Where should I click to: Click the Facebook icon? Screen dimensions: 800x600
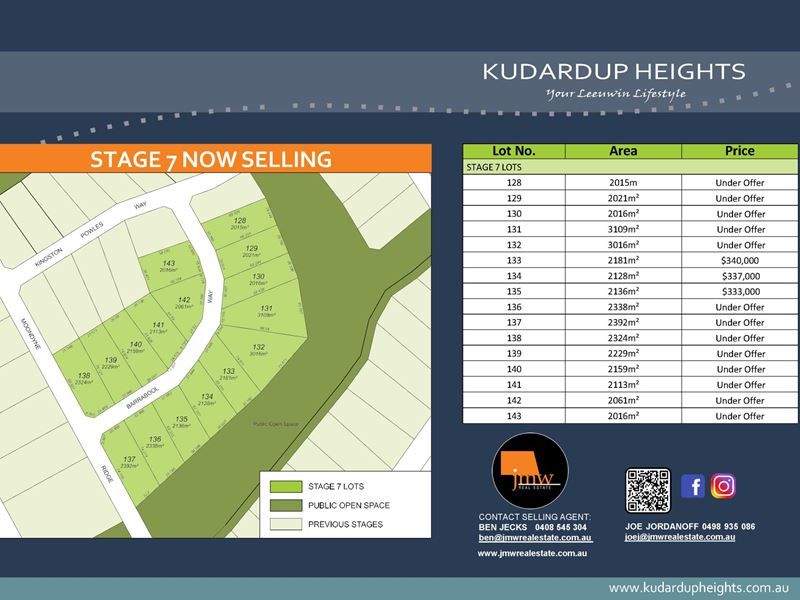point(693,486)
